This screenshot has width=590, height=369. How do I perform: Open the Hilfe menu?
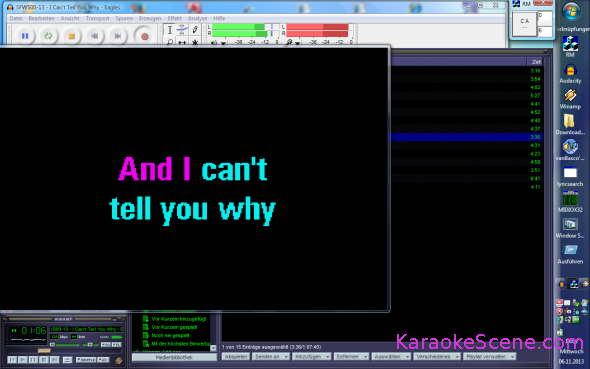pyautogui.click(x=219, y=18)
